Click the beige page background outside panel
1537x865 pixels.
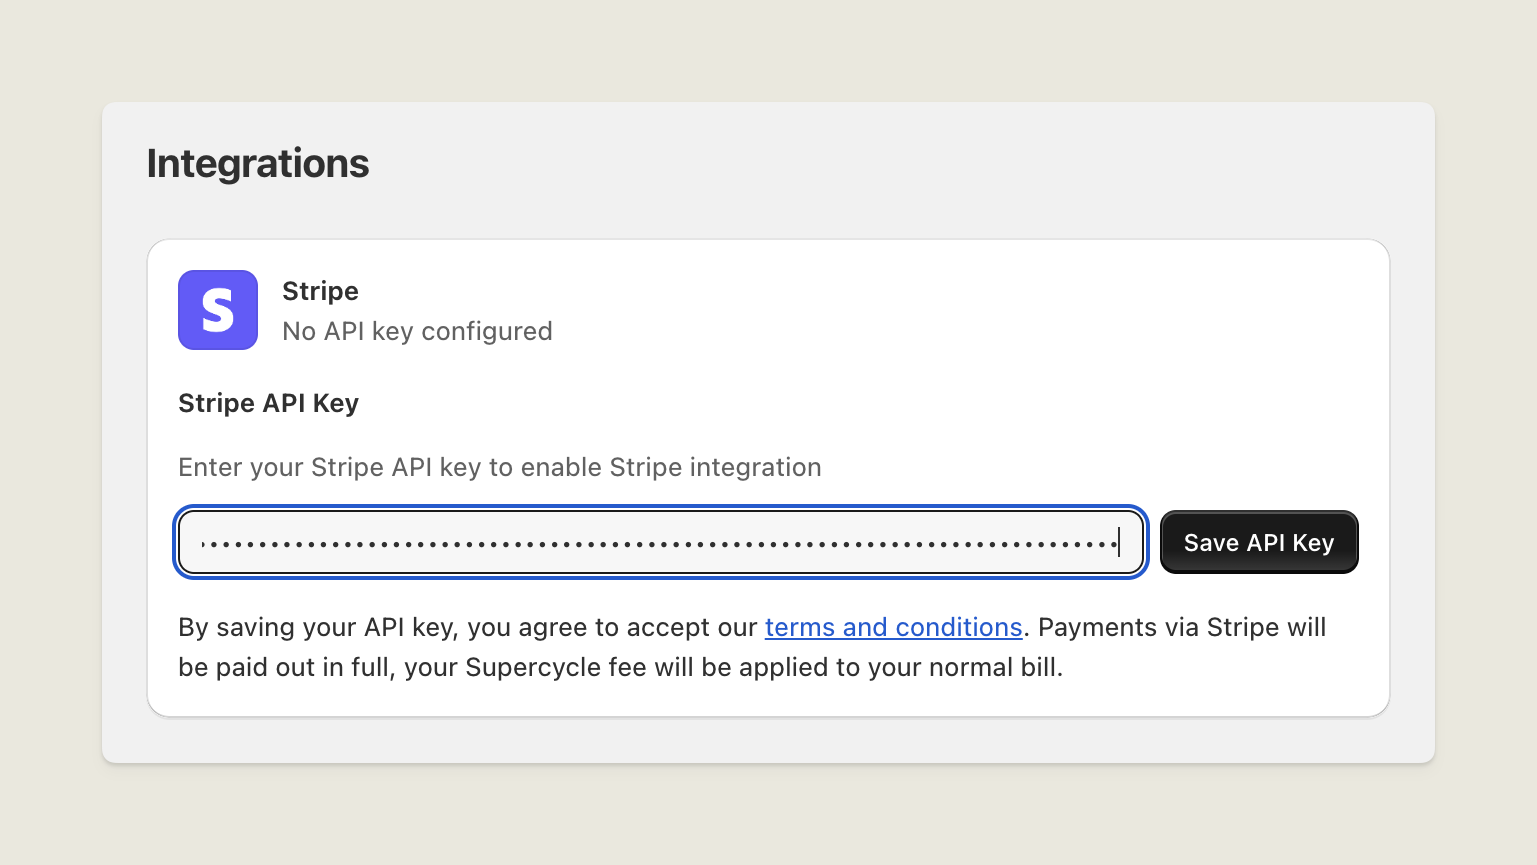point(768,50)
